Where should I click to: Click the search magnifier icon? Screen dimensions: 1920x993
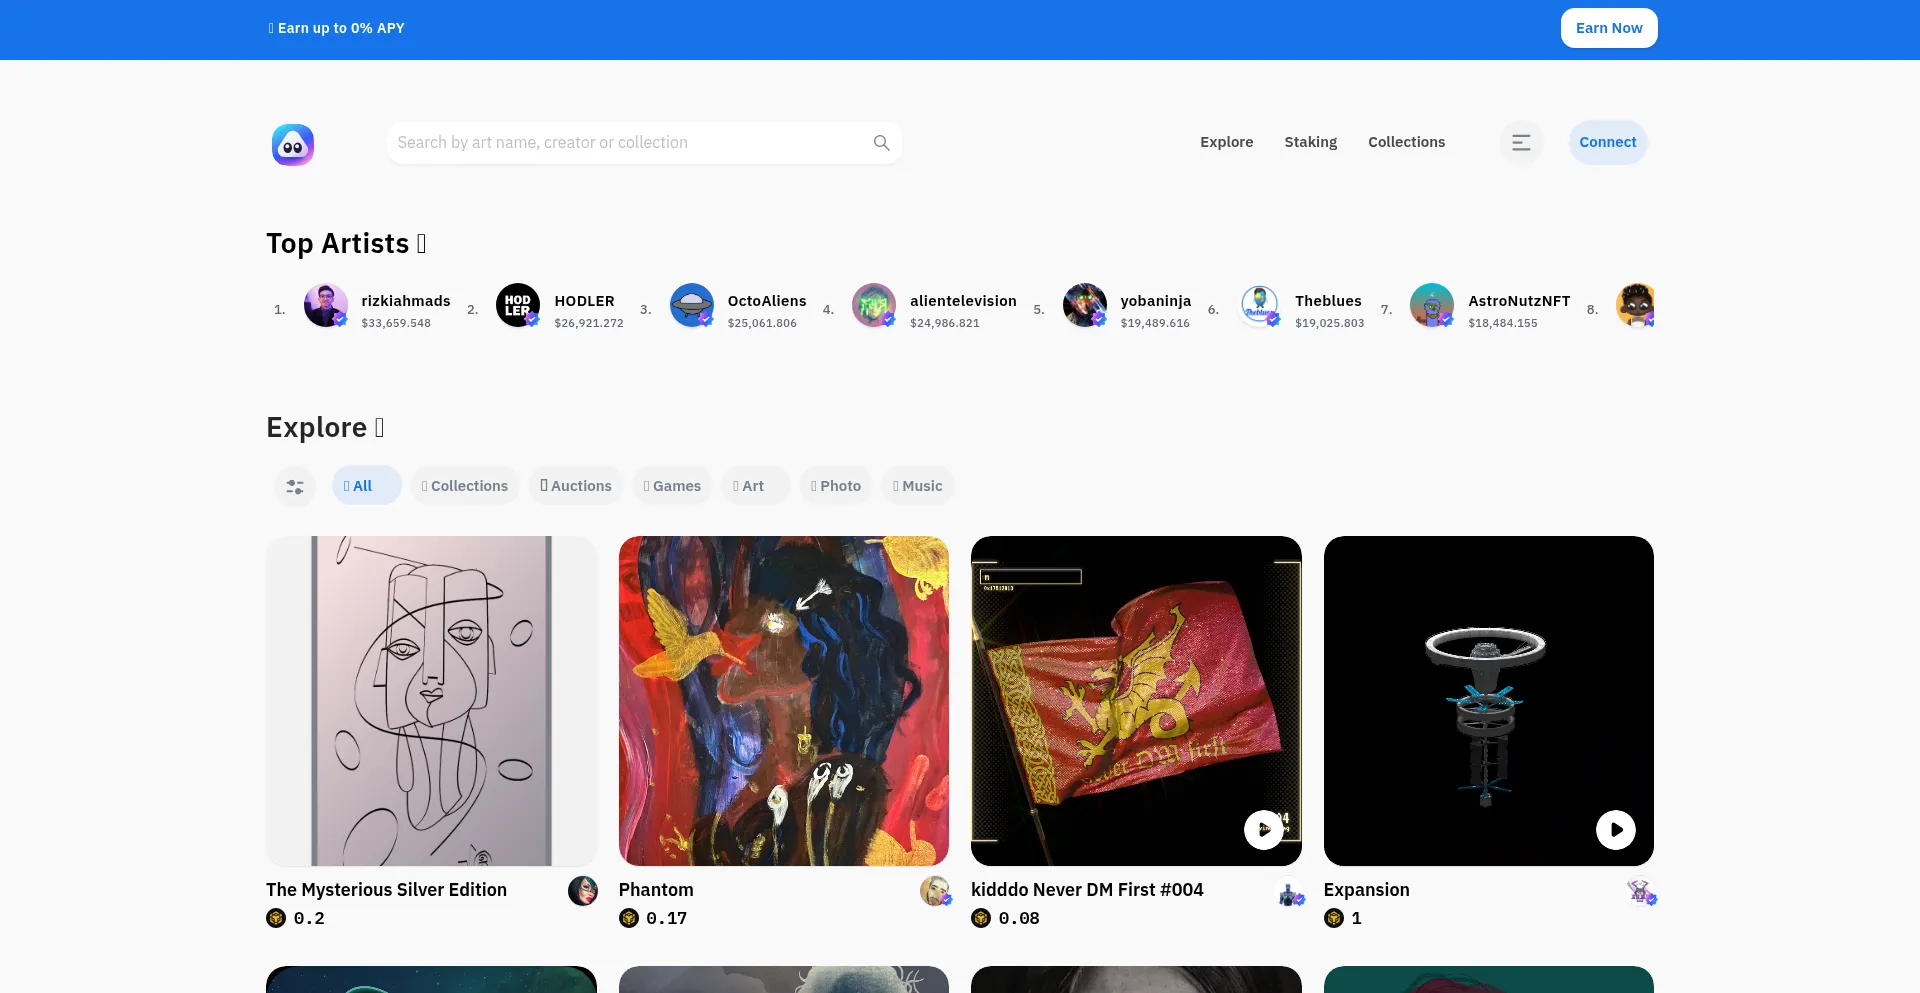click(x=881, y=143)
